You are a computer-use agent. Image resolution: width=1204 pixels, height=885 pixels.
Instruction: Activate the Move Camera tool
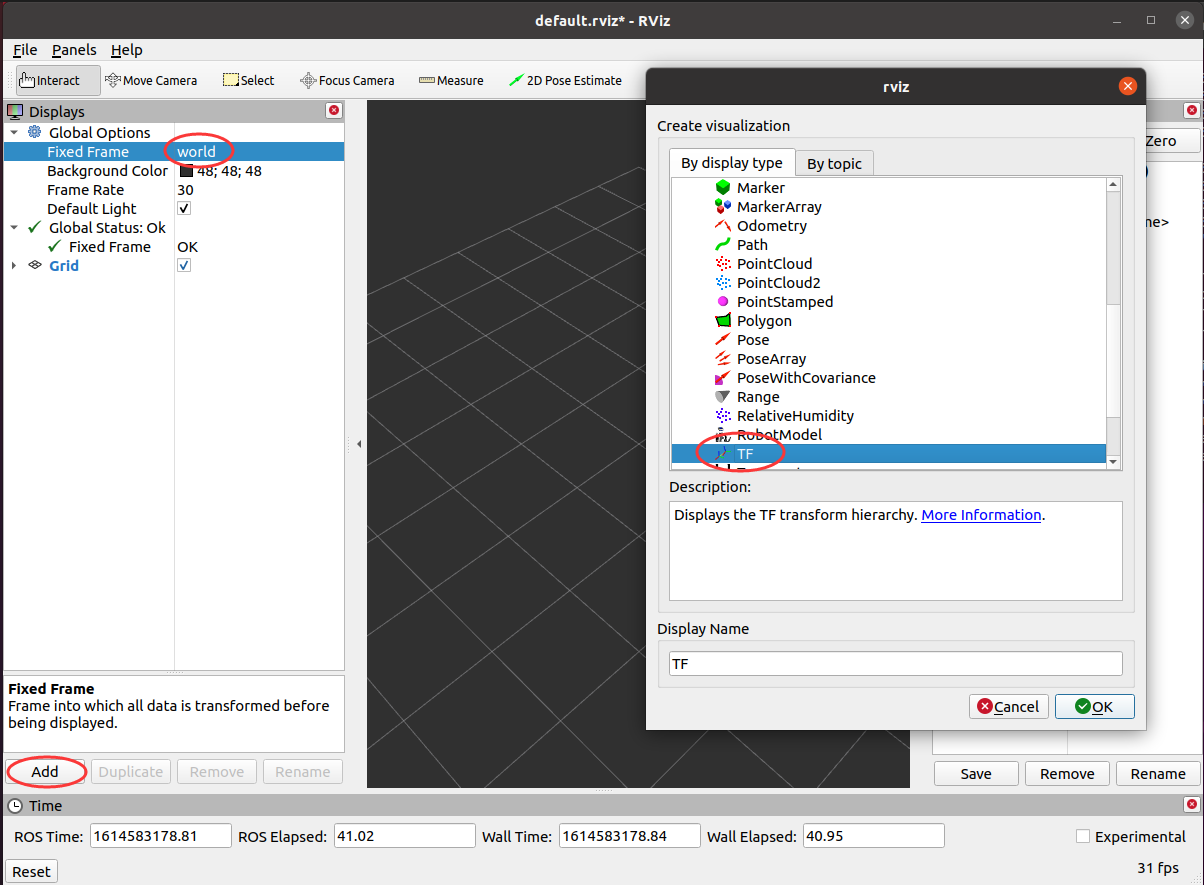pos(151,80)
